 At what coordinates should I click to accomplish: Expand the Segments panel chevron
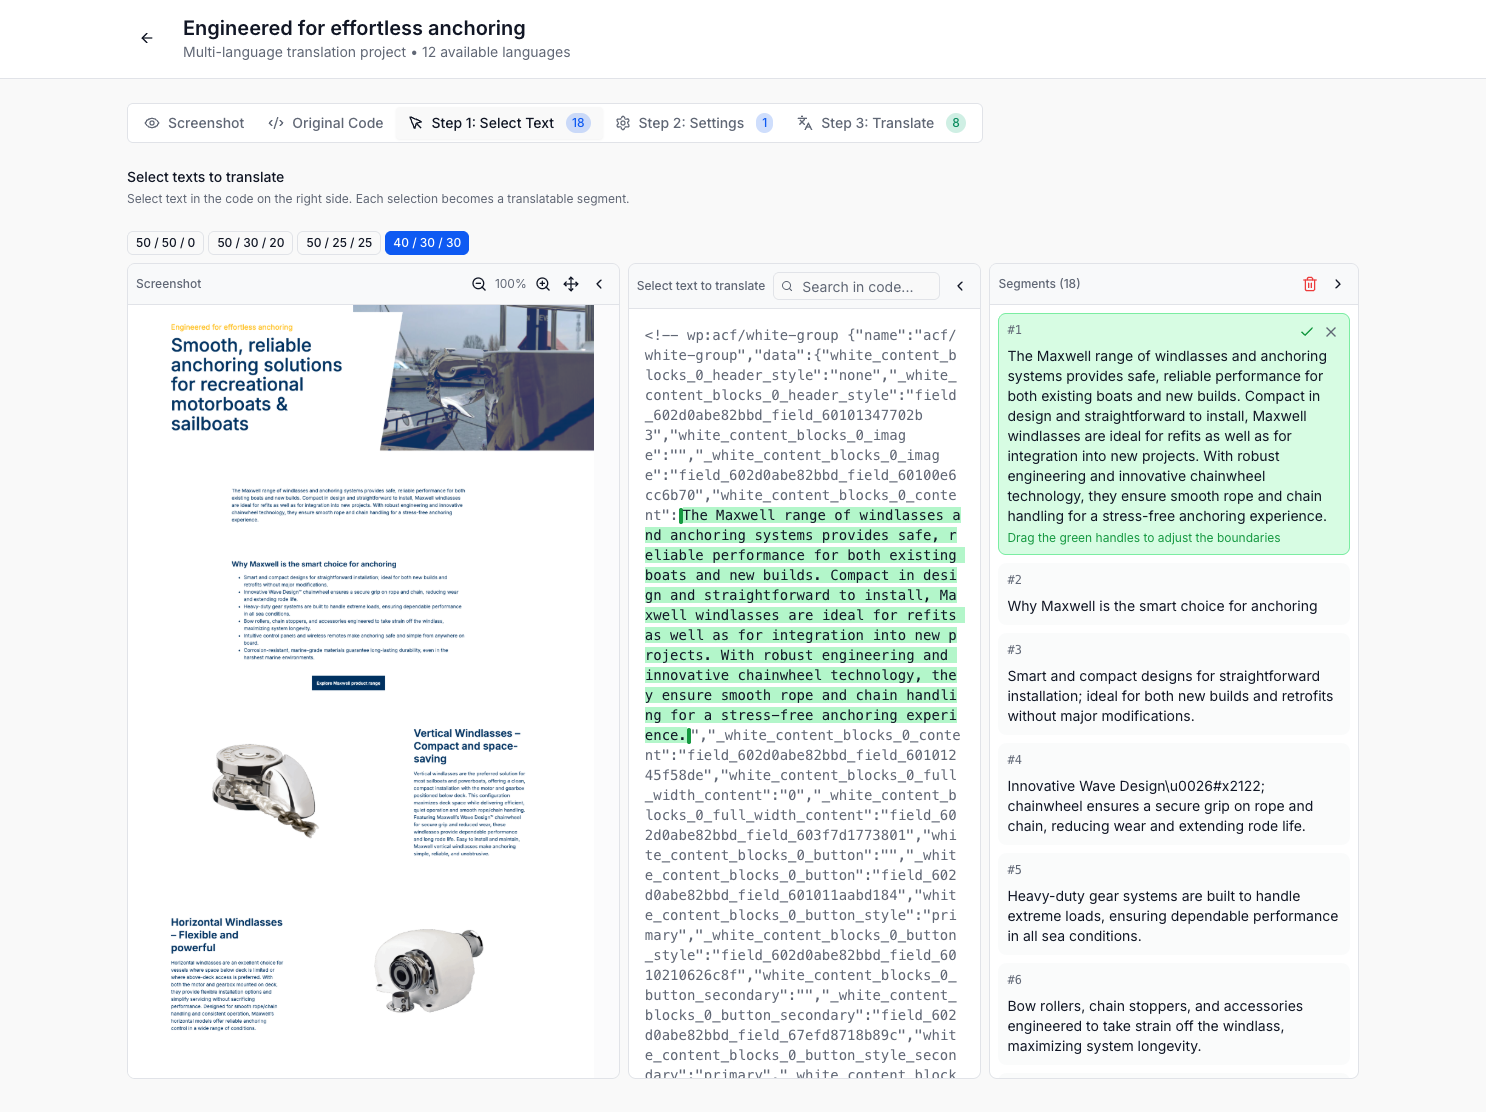click(x=1338, y=284)
